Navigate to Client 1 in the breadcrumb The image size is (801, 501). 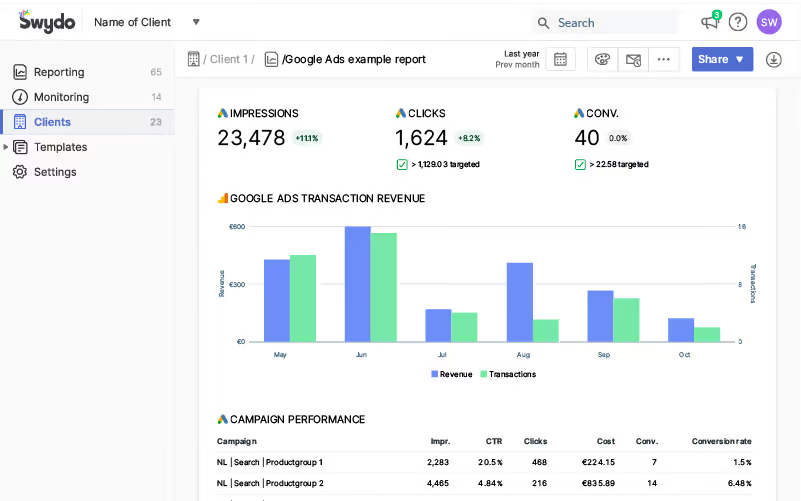230,60
